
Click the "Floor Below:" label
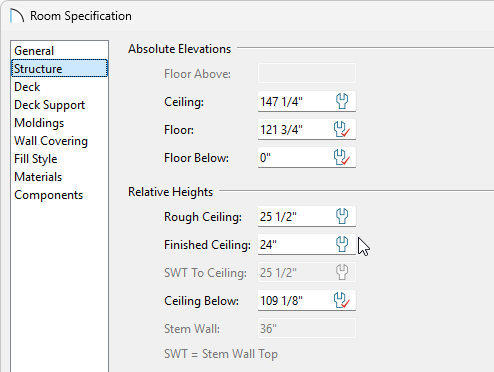pyautogui.click(x=196, y=158)
